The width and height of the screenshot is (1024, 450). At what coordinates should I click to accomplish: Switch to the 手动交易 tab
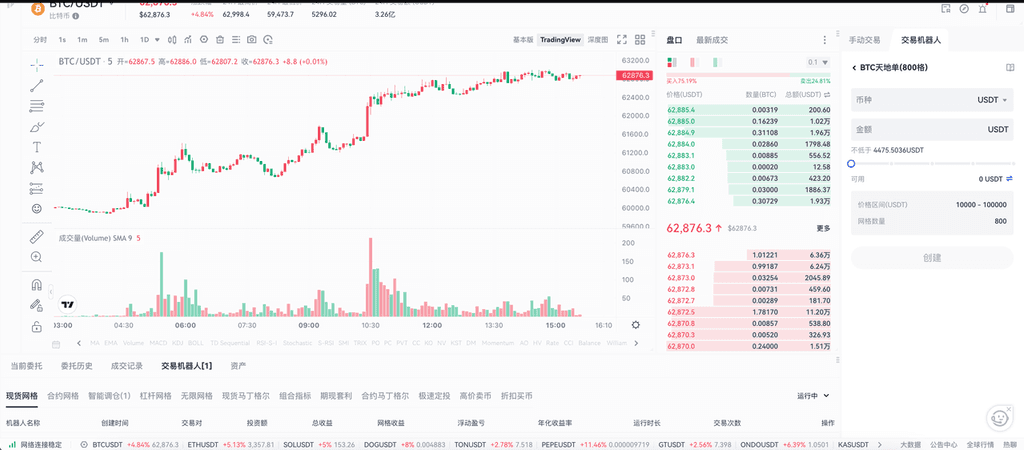(865, 40)
